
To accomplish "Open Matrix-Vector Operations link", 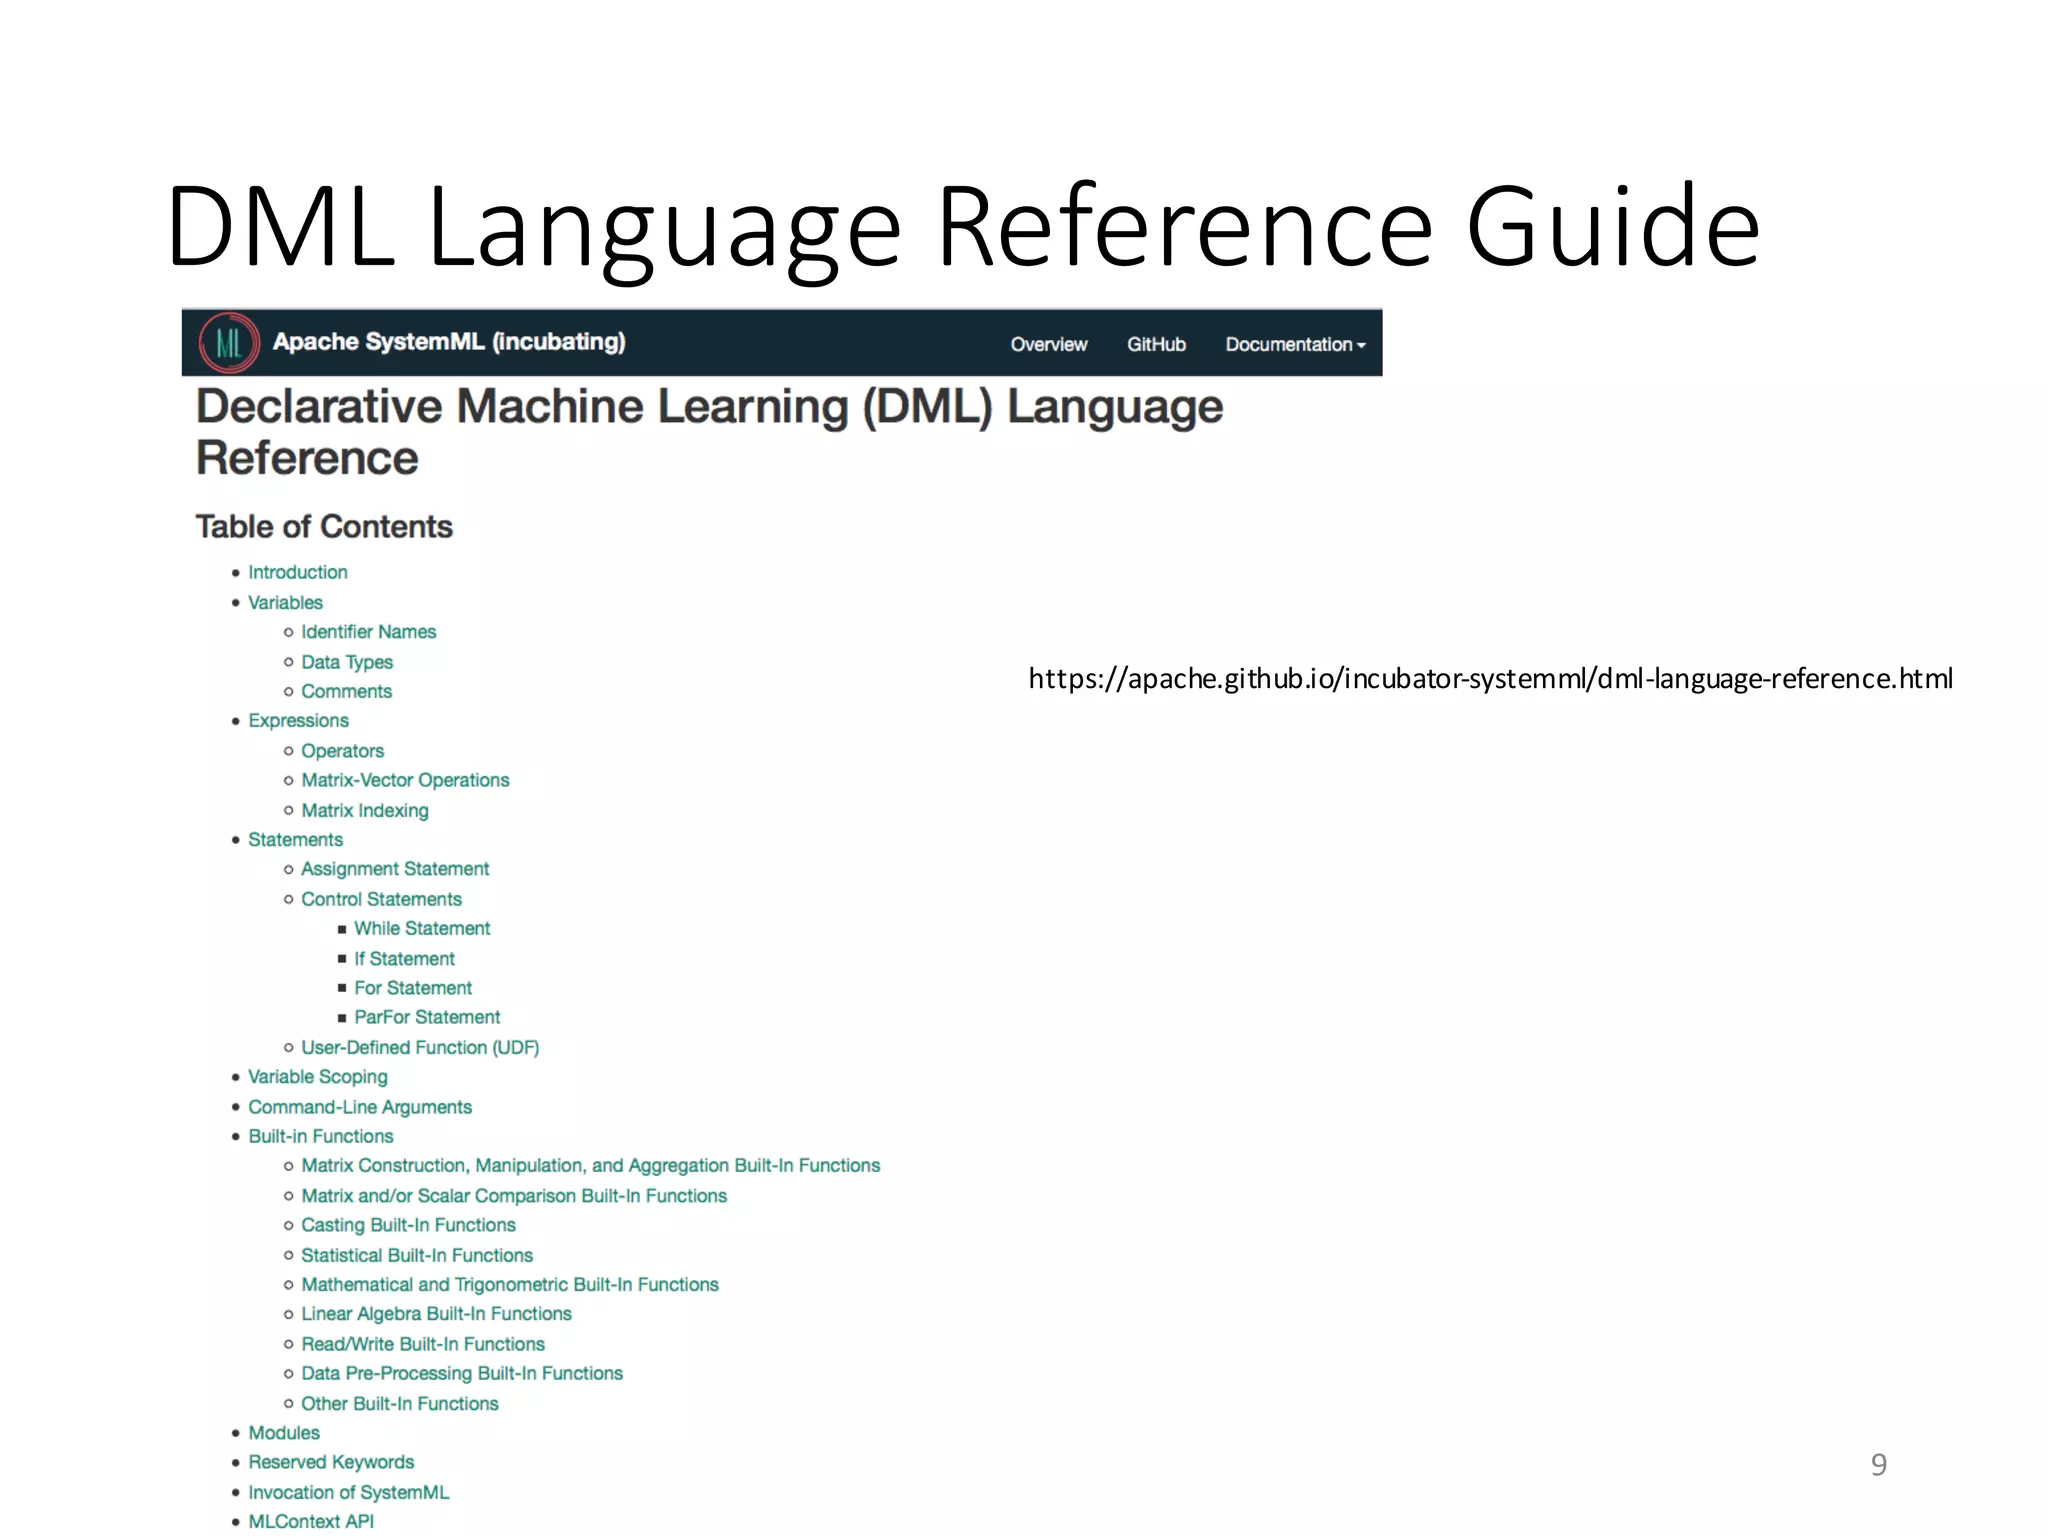I will click(405, 780).
